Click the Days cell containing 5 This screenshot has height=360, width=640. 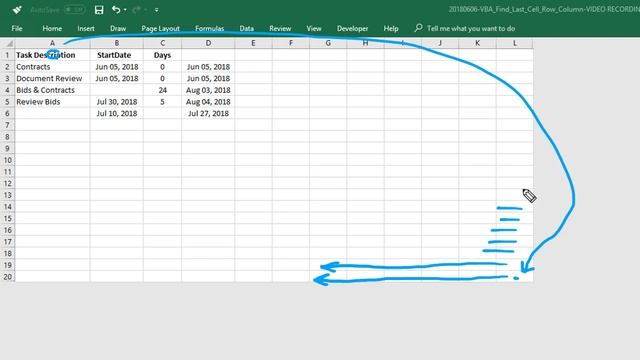(x=162, y=102)
